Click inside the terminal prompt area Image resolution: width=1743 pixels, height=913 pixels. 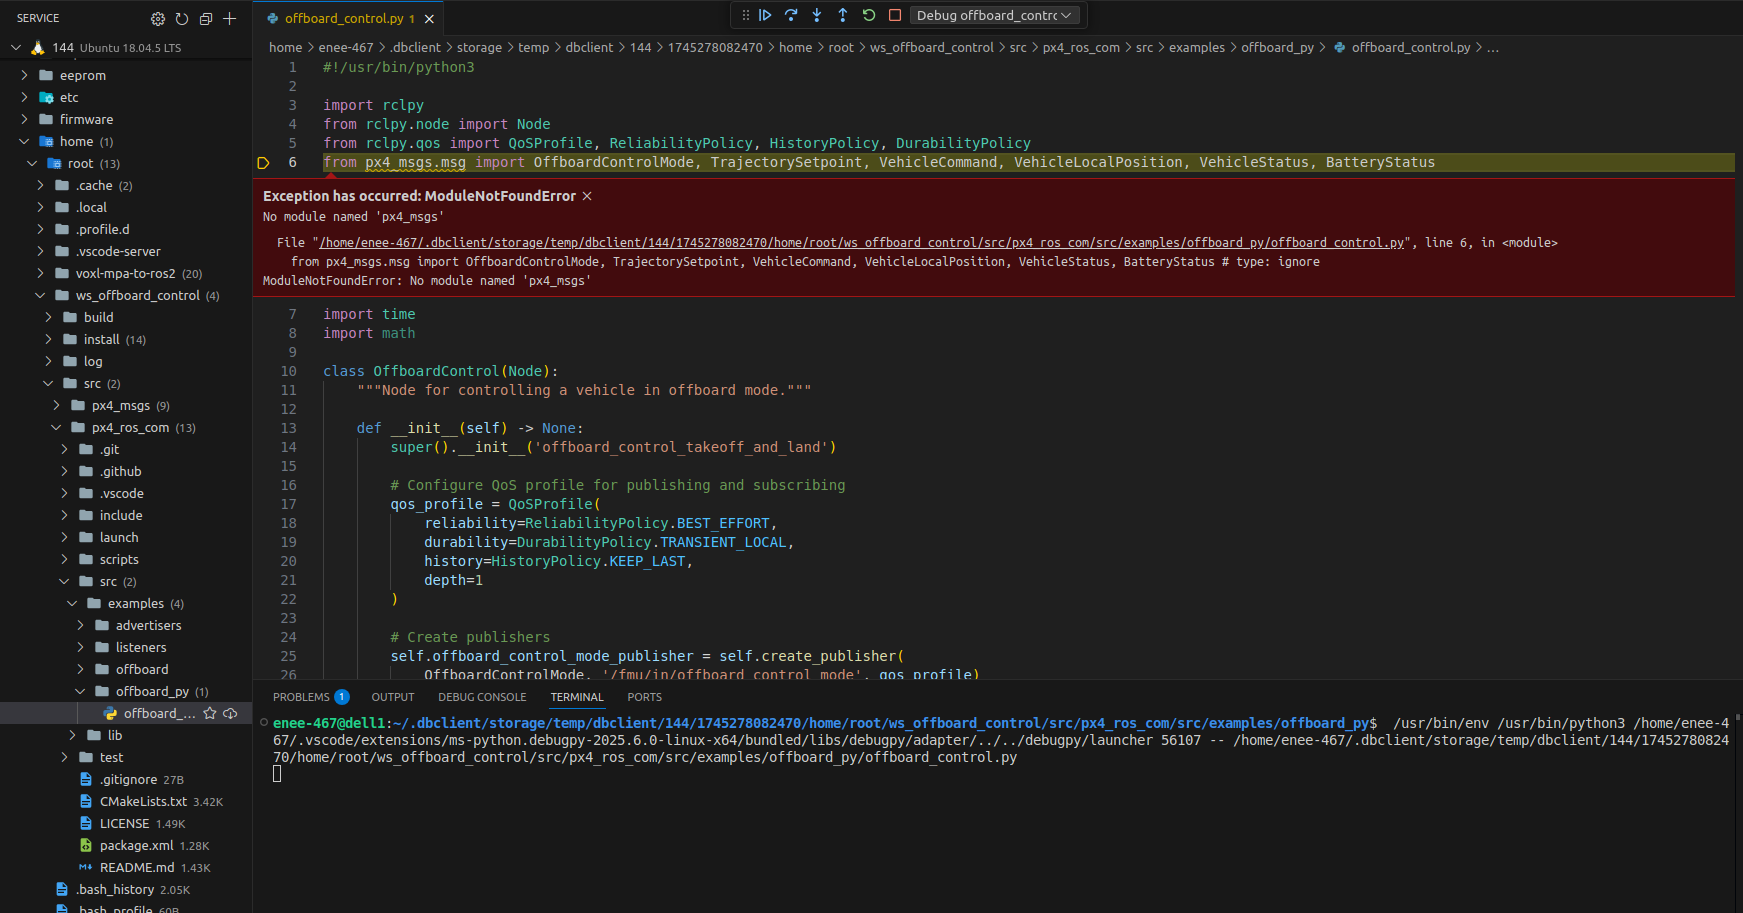click(x=277, y=774)
